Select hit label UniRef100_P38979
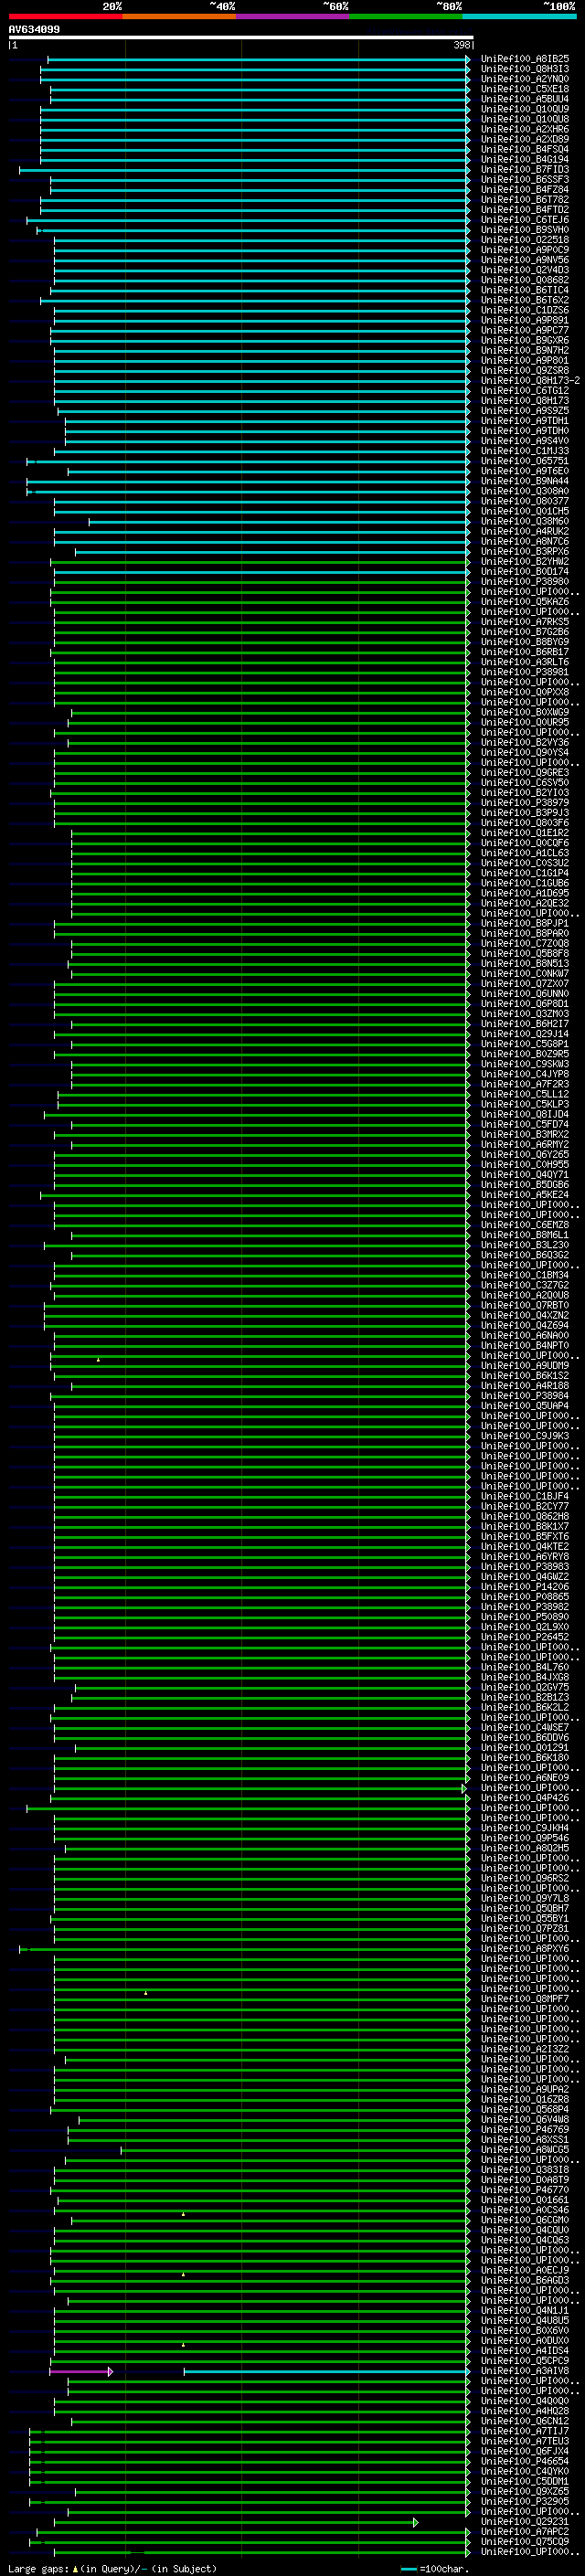585x2576 pixels. pyautogui.click(x=524, y=803)
